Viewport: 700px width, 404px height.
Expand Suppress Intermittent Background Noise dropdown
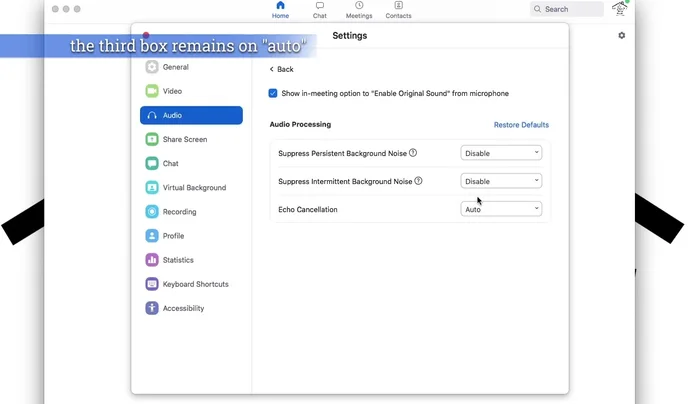click(501, 181)
